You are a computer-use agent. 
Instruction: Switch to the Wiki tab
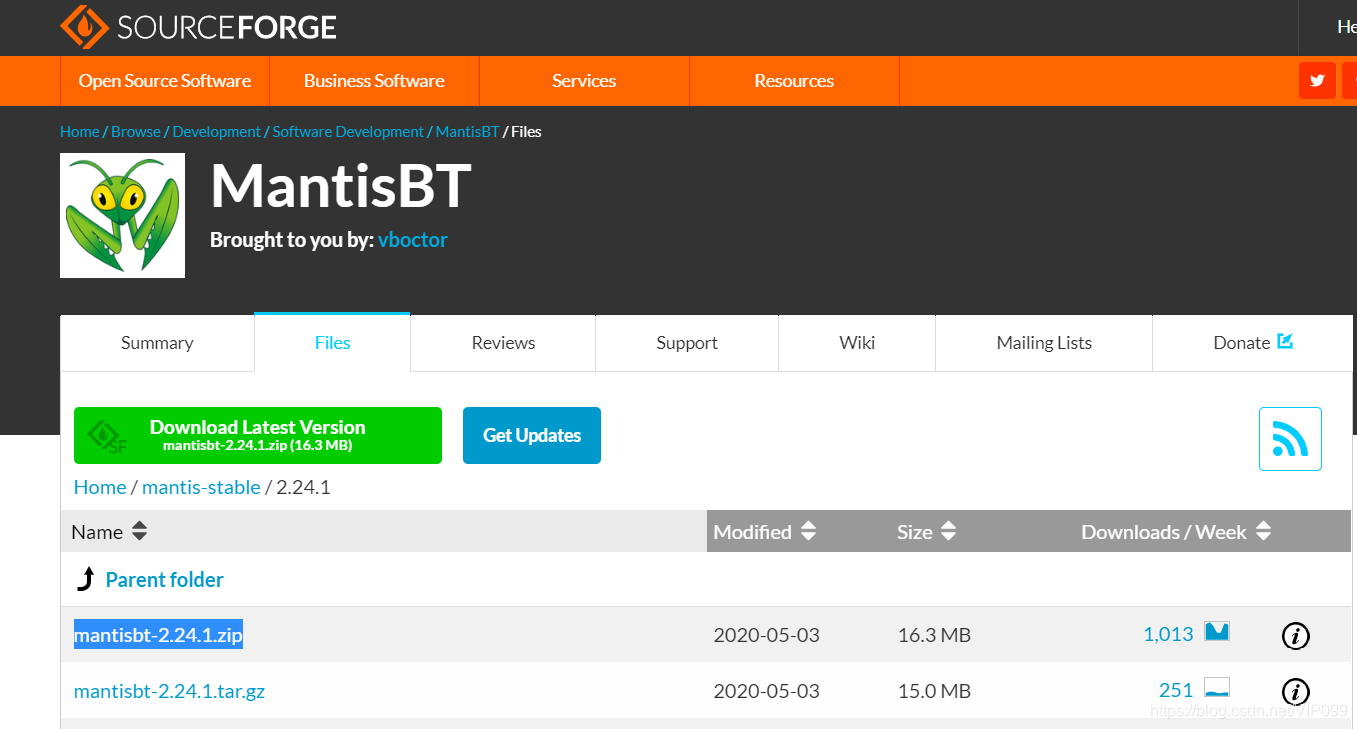click(x=856, y=342)
